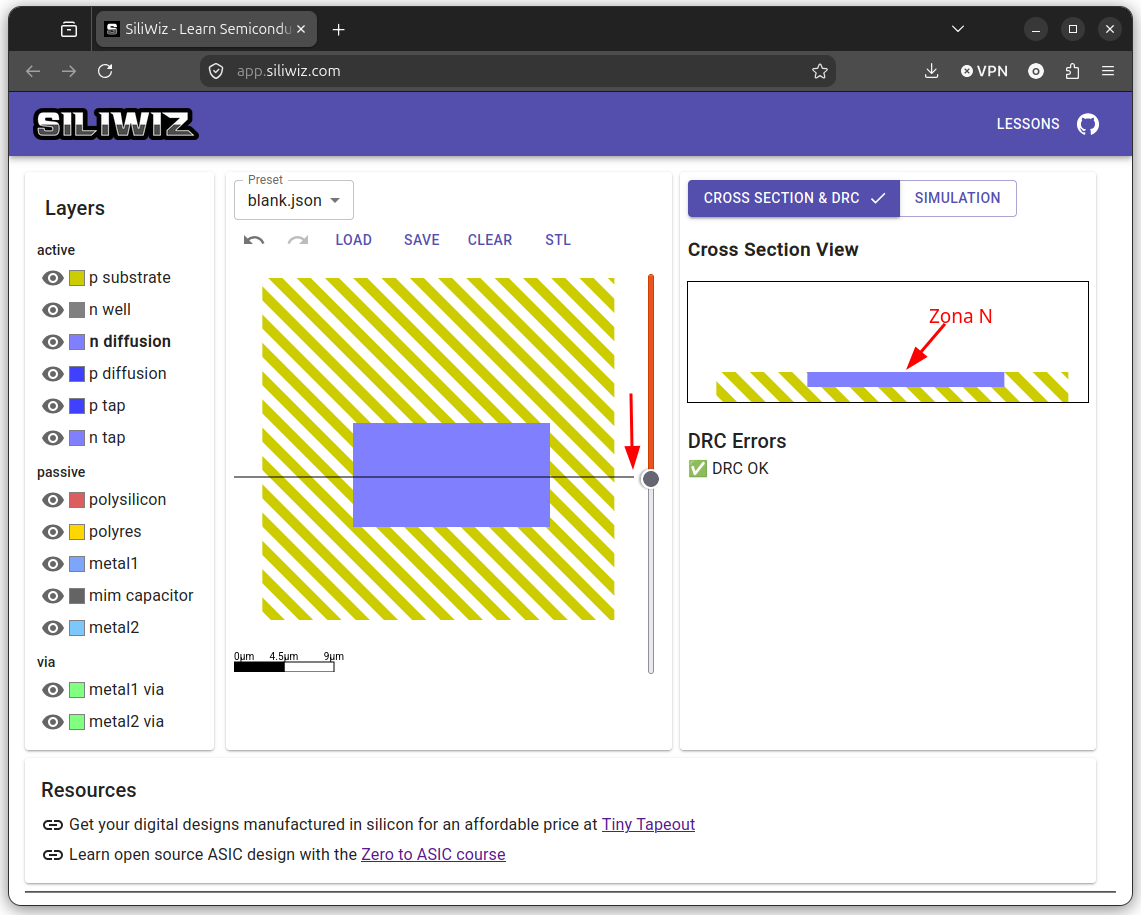Screen dimensions: 1141x915
Task: Click the app.siliwiz.com address bar
Action: [517, 71]
